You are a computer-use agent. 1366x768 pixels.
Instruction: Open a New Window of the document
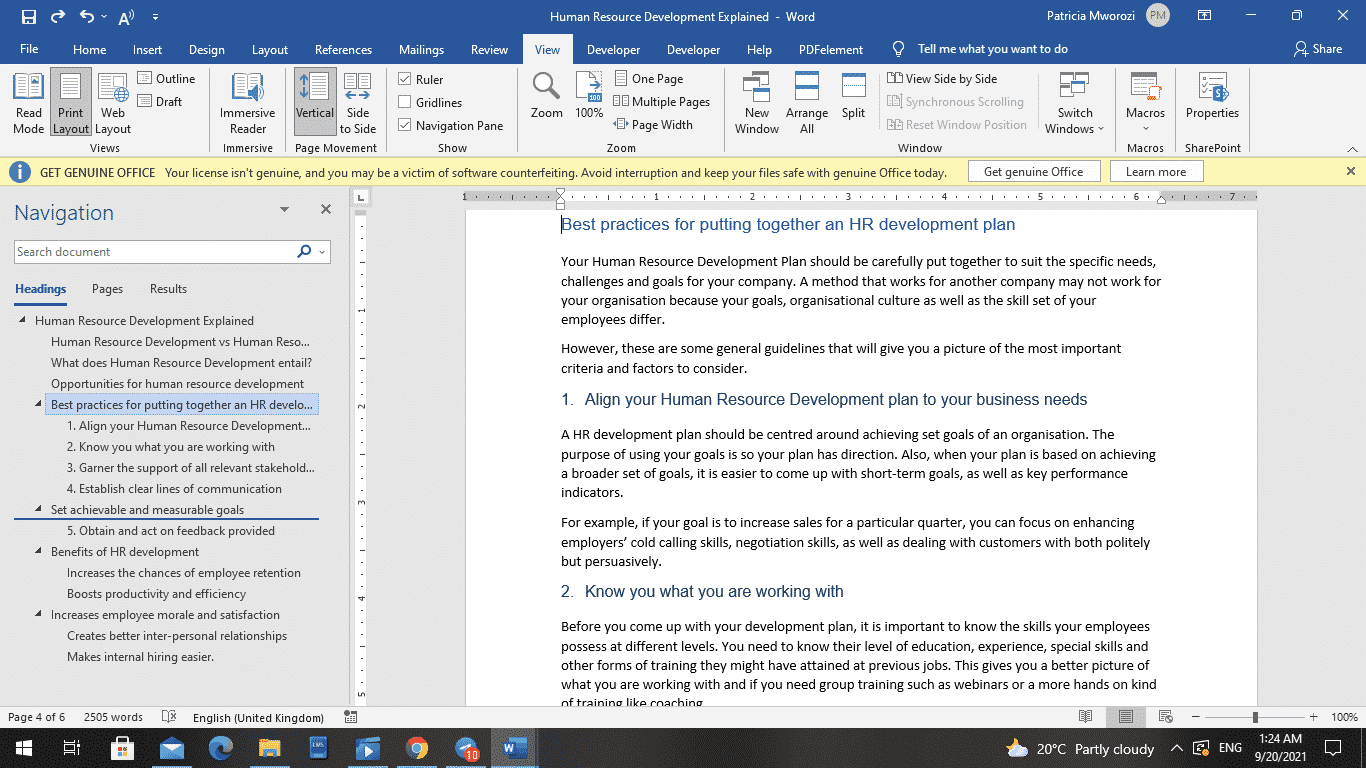[x=757, y=101]
